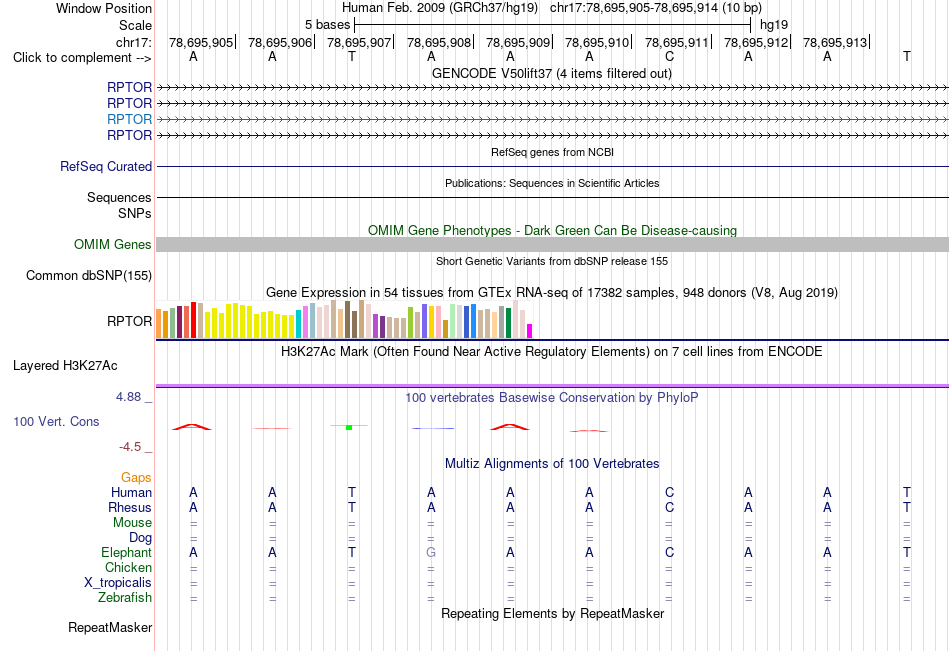Click the RepeatMasker track label
The height and width of the screenshot is (651, 950).
(110, 627)
